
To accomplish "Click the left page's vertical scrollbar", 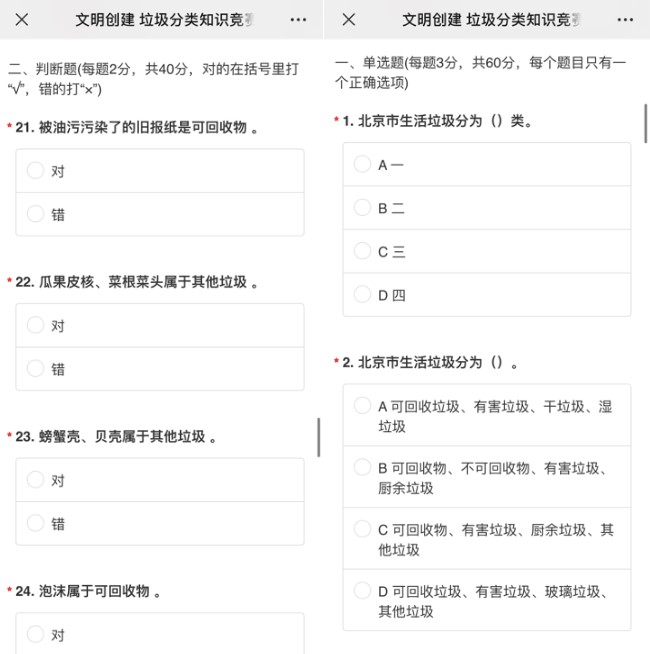I will 319,437.
